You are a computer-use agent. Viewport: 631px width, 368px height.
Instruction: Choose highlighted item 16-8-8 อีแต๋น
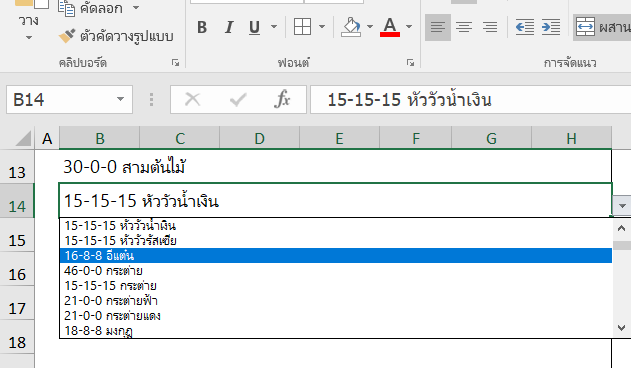click(336, 256)
